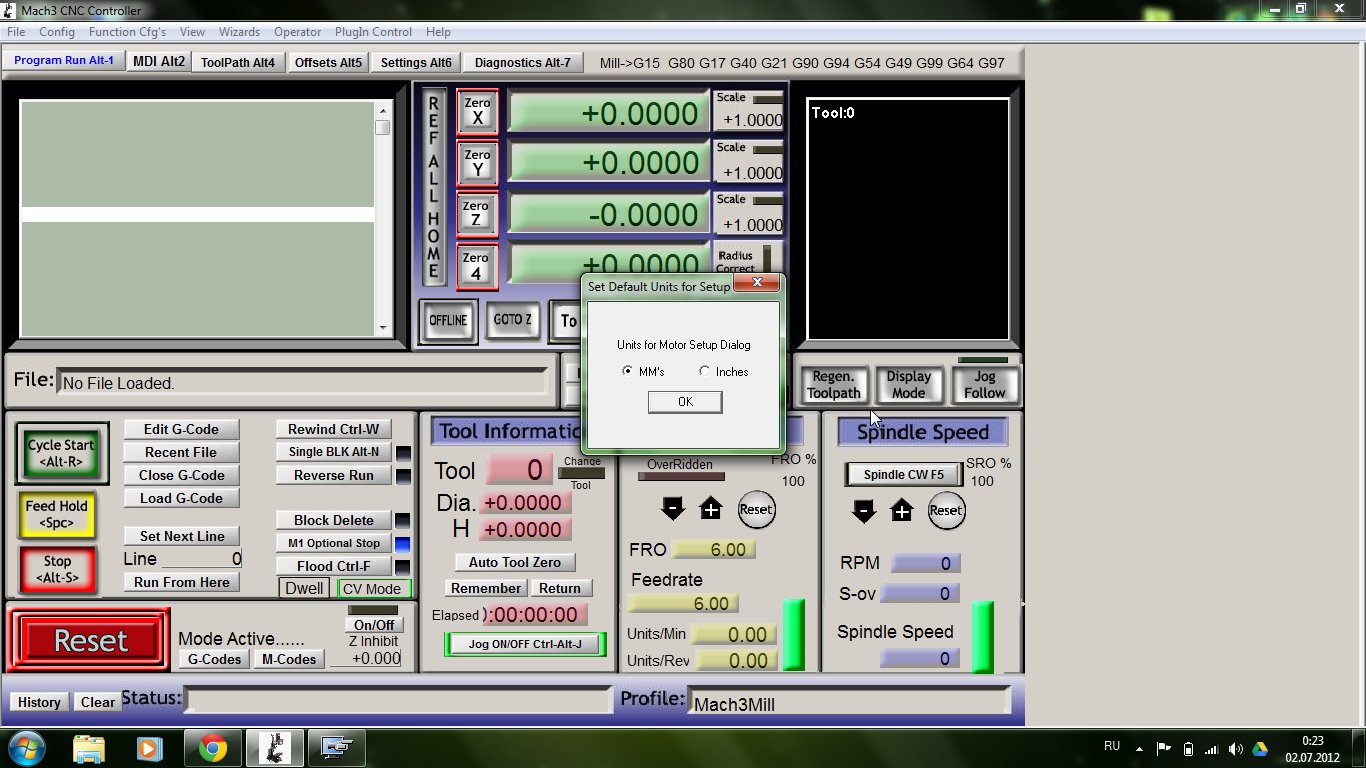Click OK in the units dialog
The image size is (1366, 768).
coord(685,402)
